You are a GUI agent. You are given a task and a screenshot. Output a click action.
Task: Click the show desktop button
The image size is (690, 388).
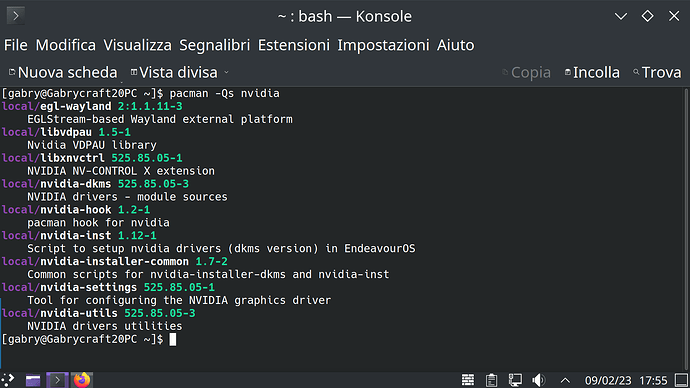[x=682, y=380]
